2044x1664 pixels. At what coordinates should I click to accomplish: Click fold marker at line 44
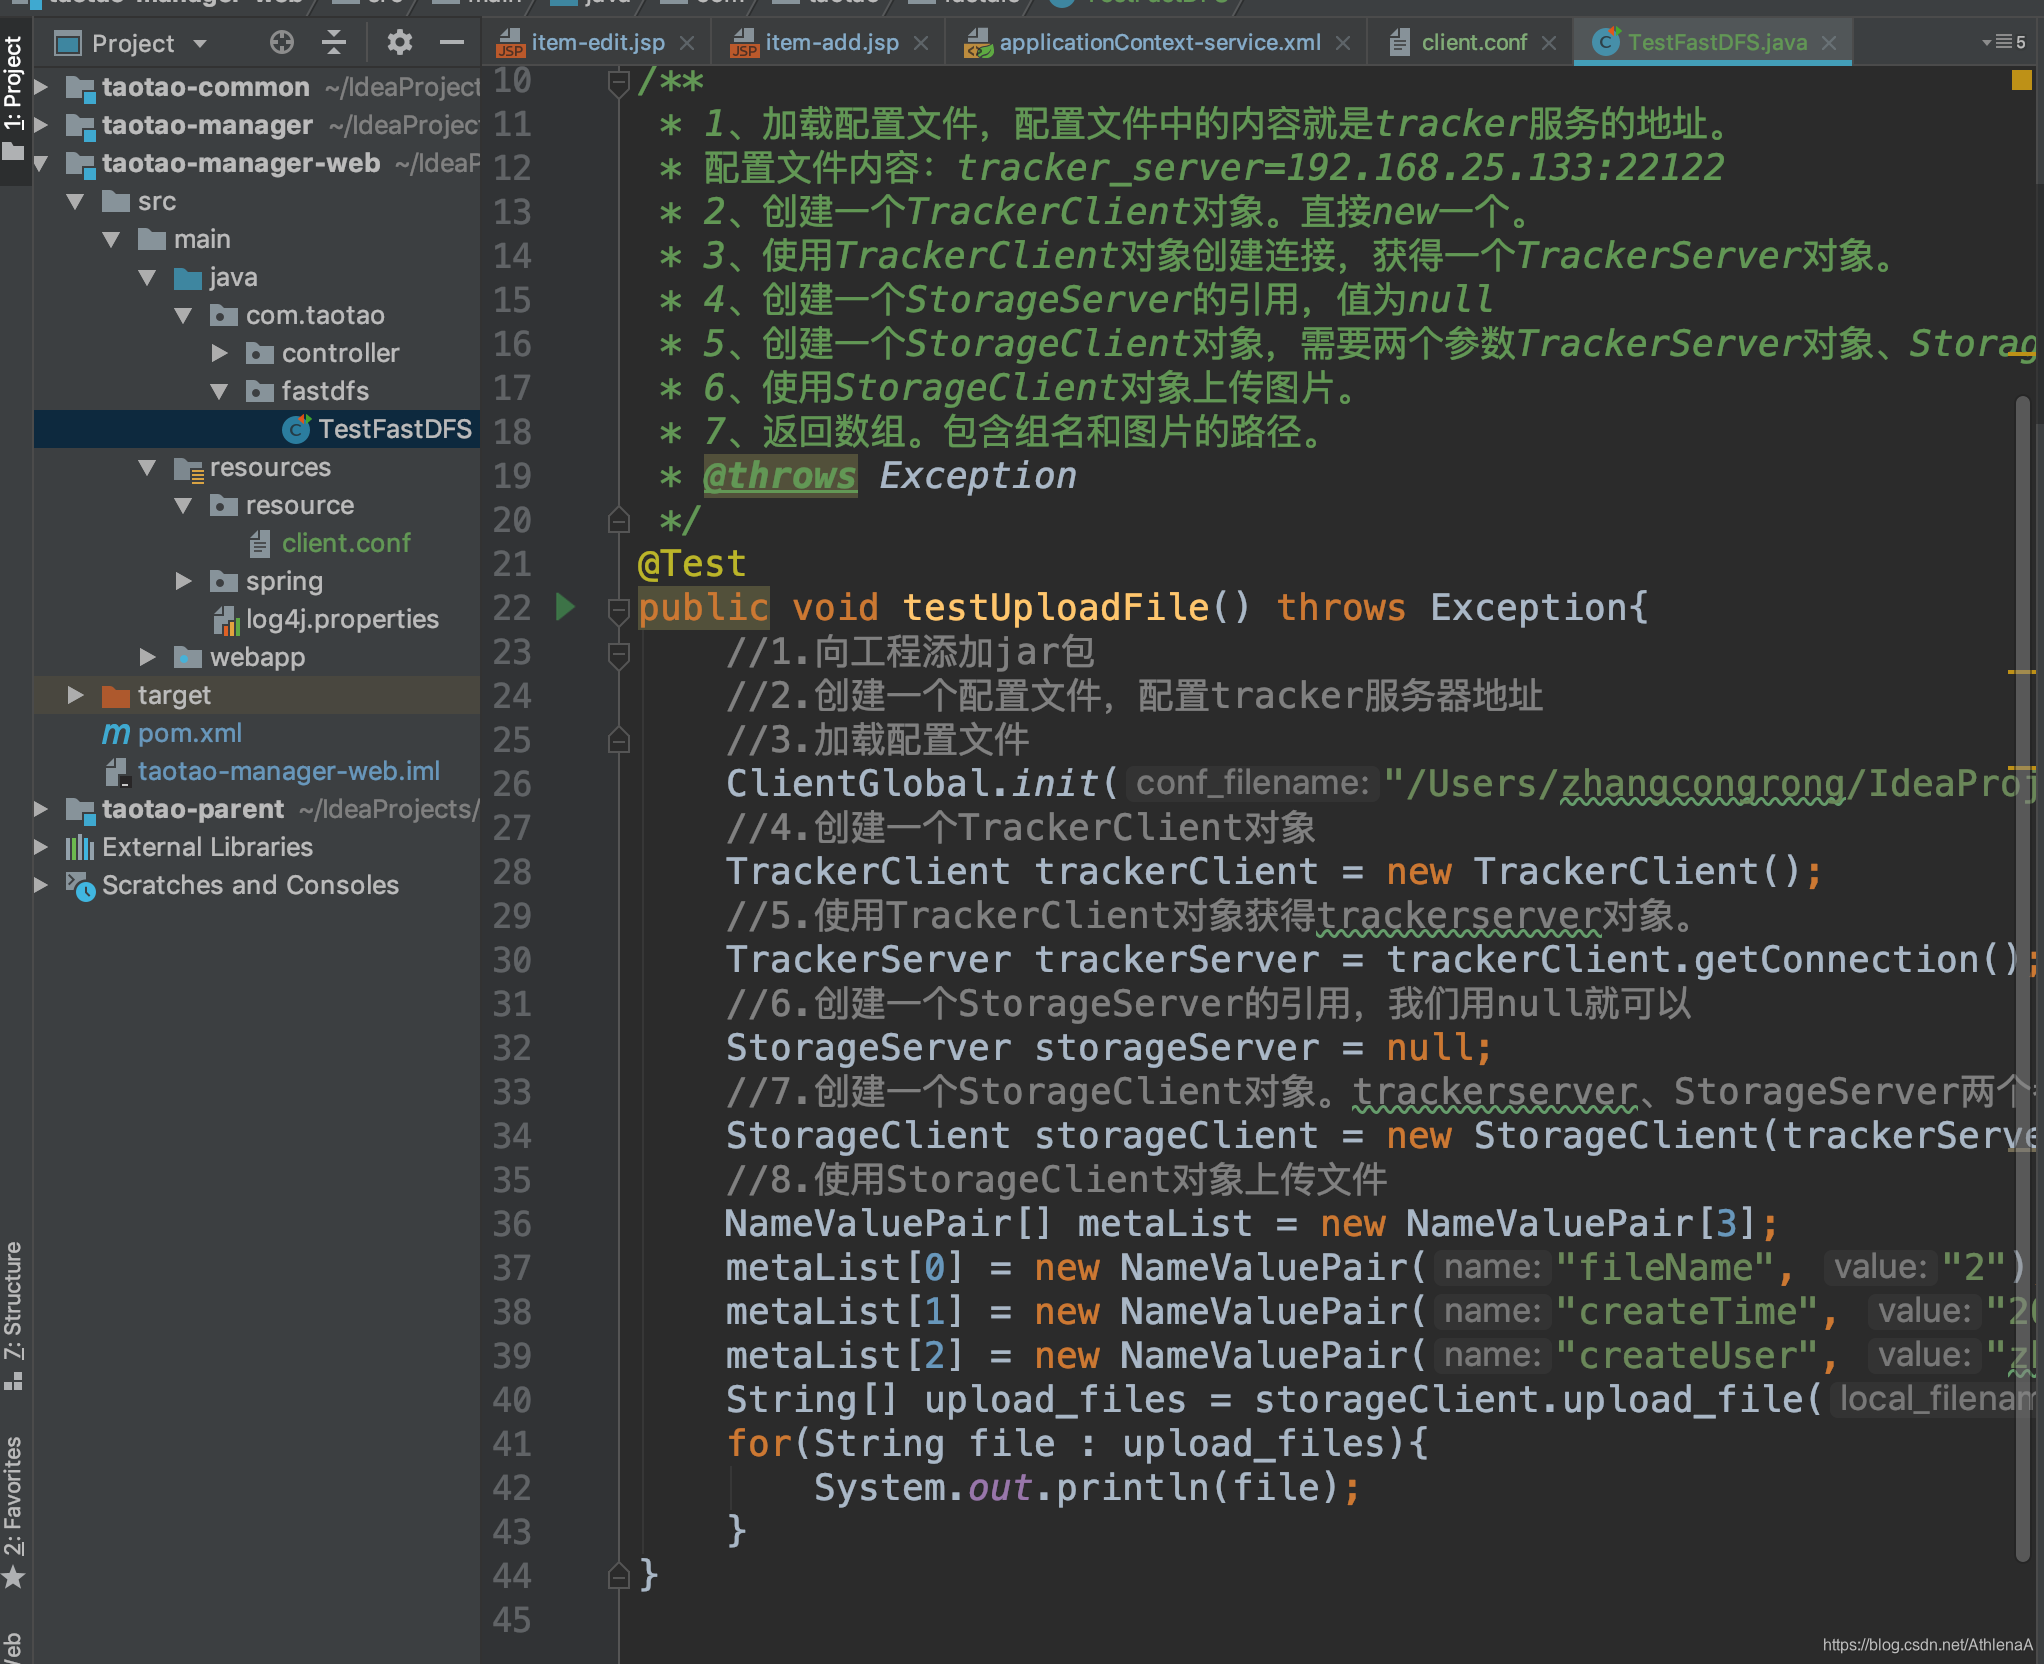(x=619, y=1576)
